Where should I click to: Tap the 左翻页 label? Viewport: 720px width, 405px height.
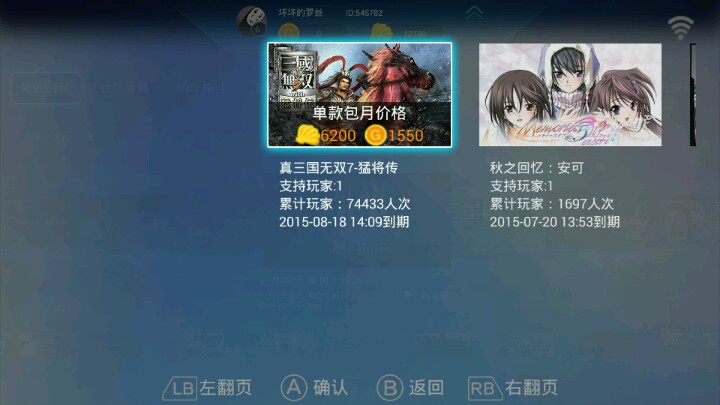225,388
